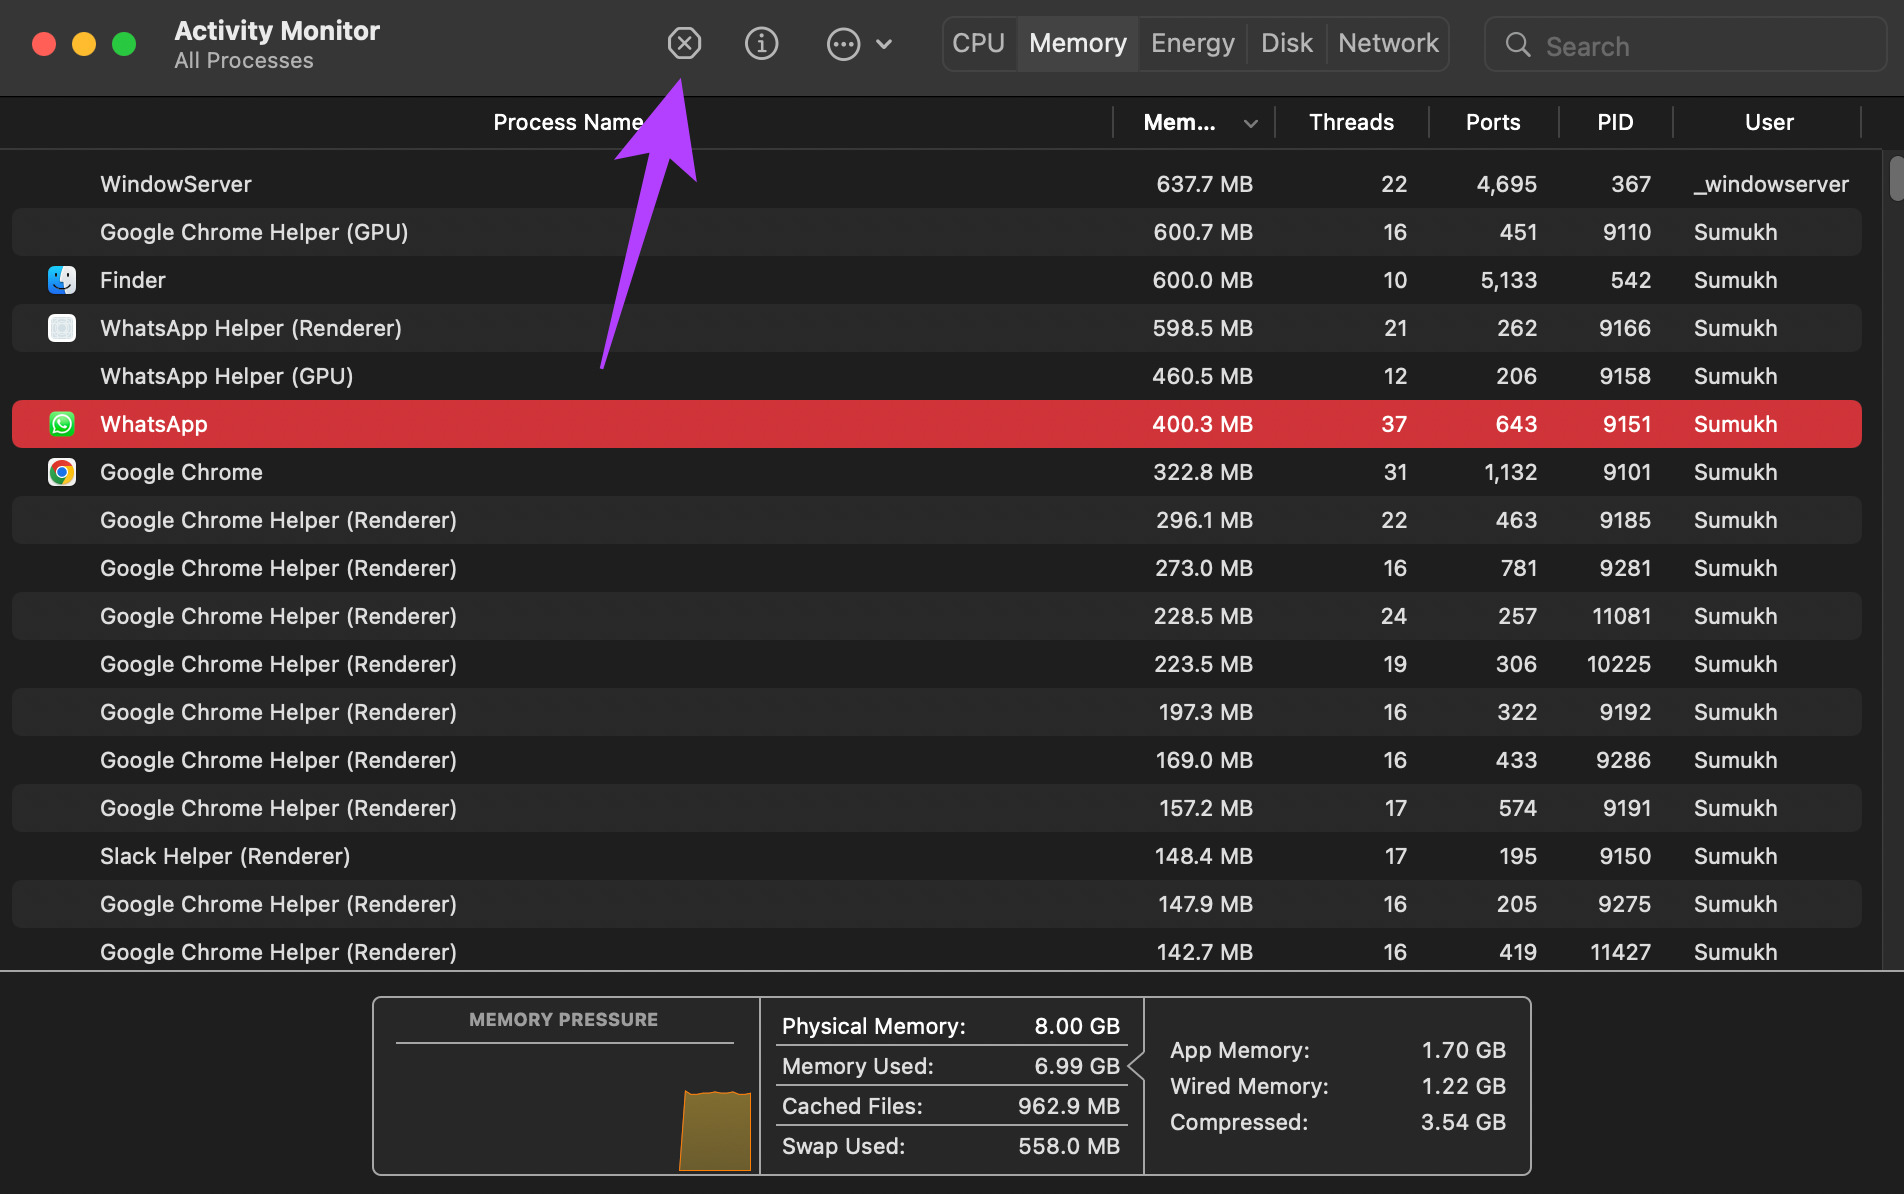This screenshot has width=1904, height=1194.
Task: Select the Memory tab
Action: 1078,43
